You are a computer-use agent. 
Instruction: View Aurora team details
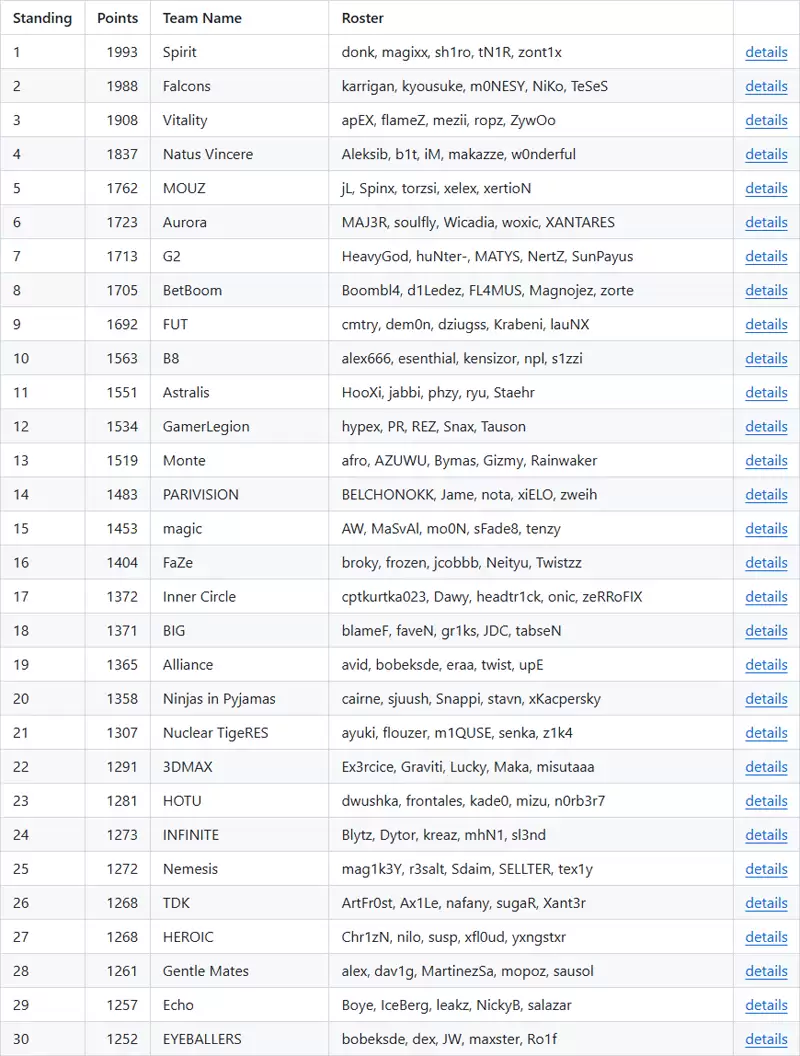click(766, 222)
